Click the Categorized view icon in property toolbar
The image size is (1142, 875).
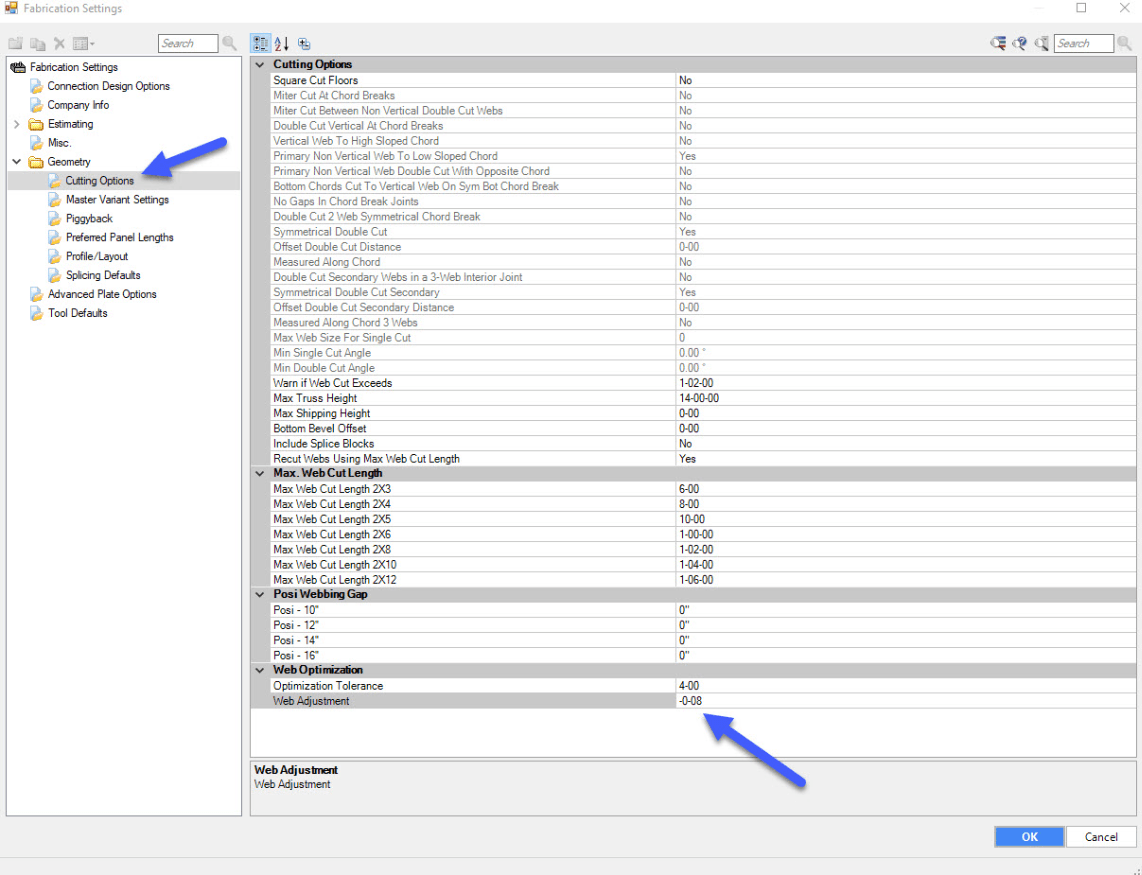pos(260,43)
